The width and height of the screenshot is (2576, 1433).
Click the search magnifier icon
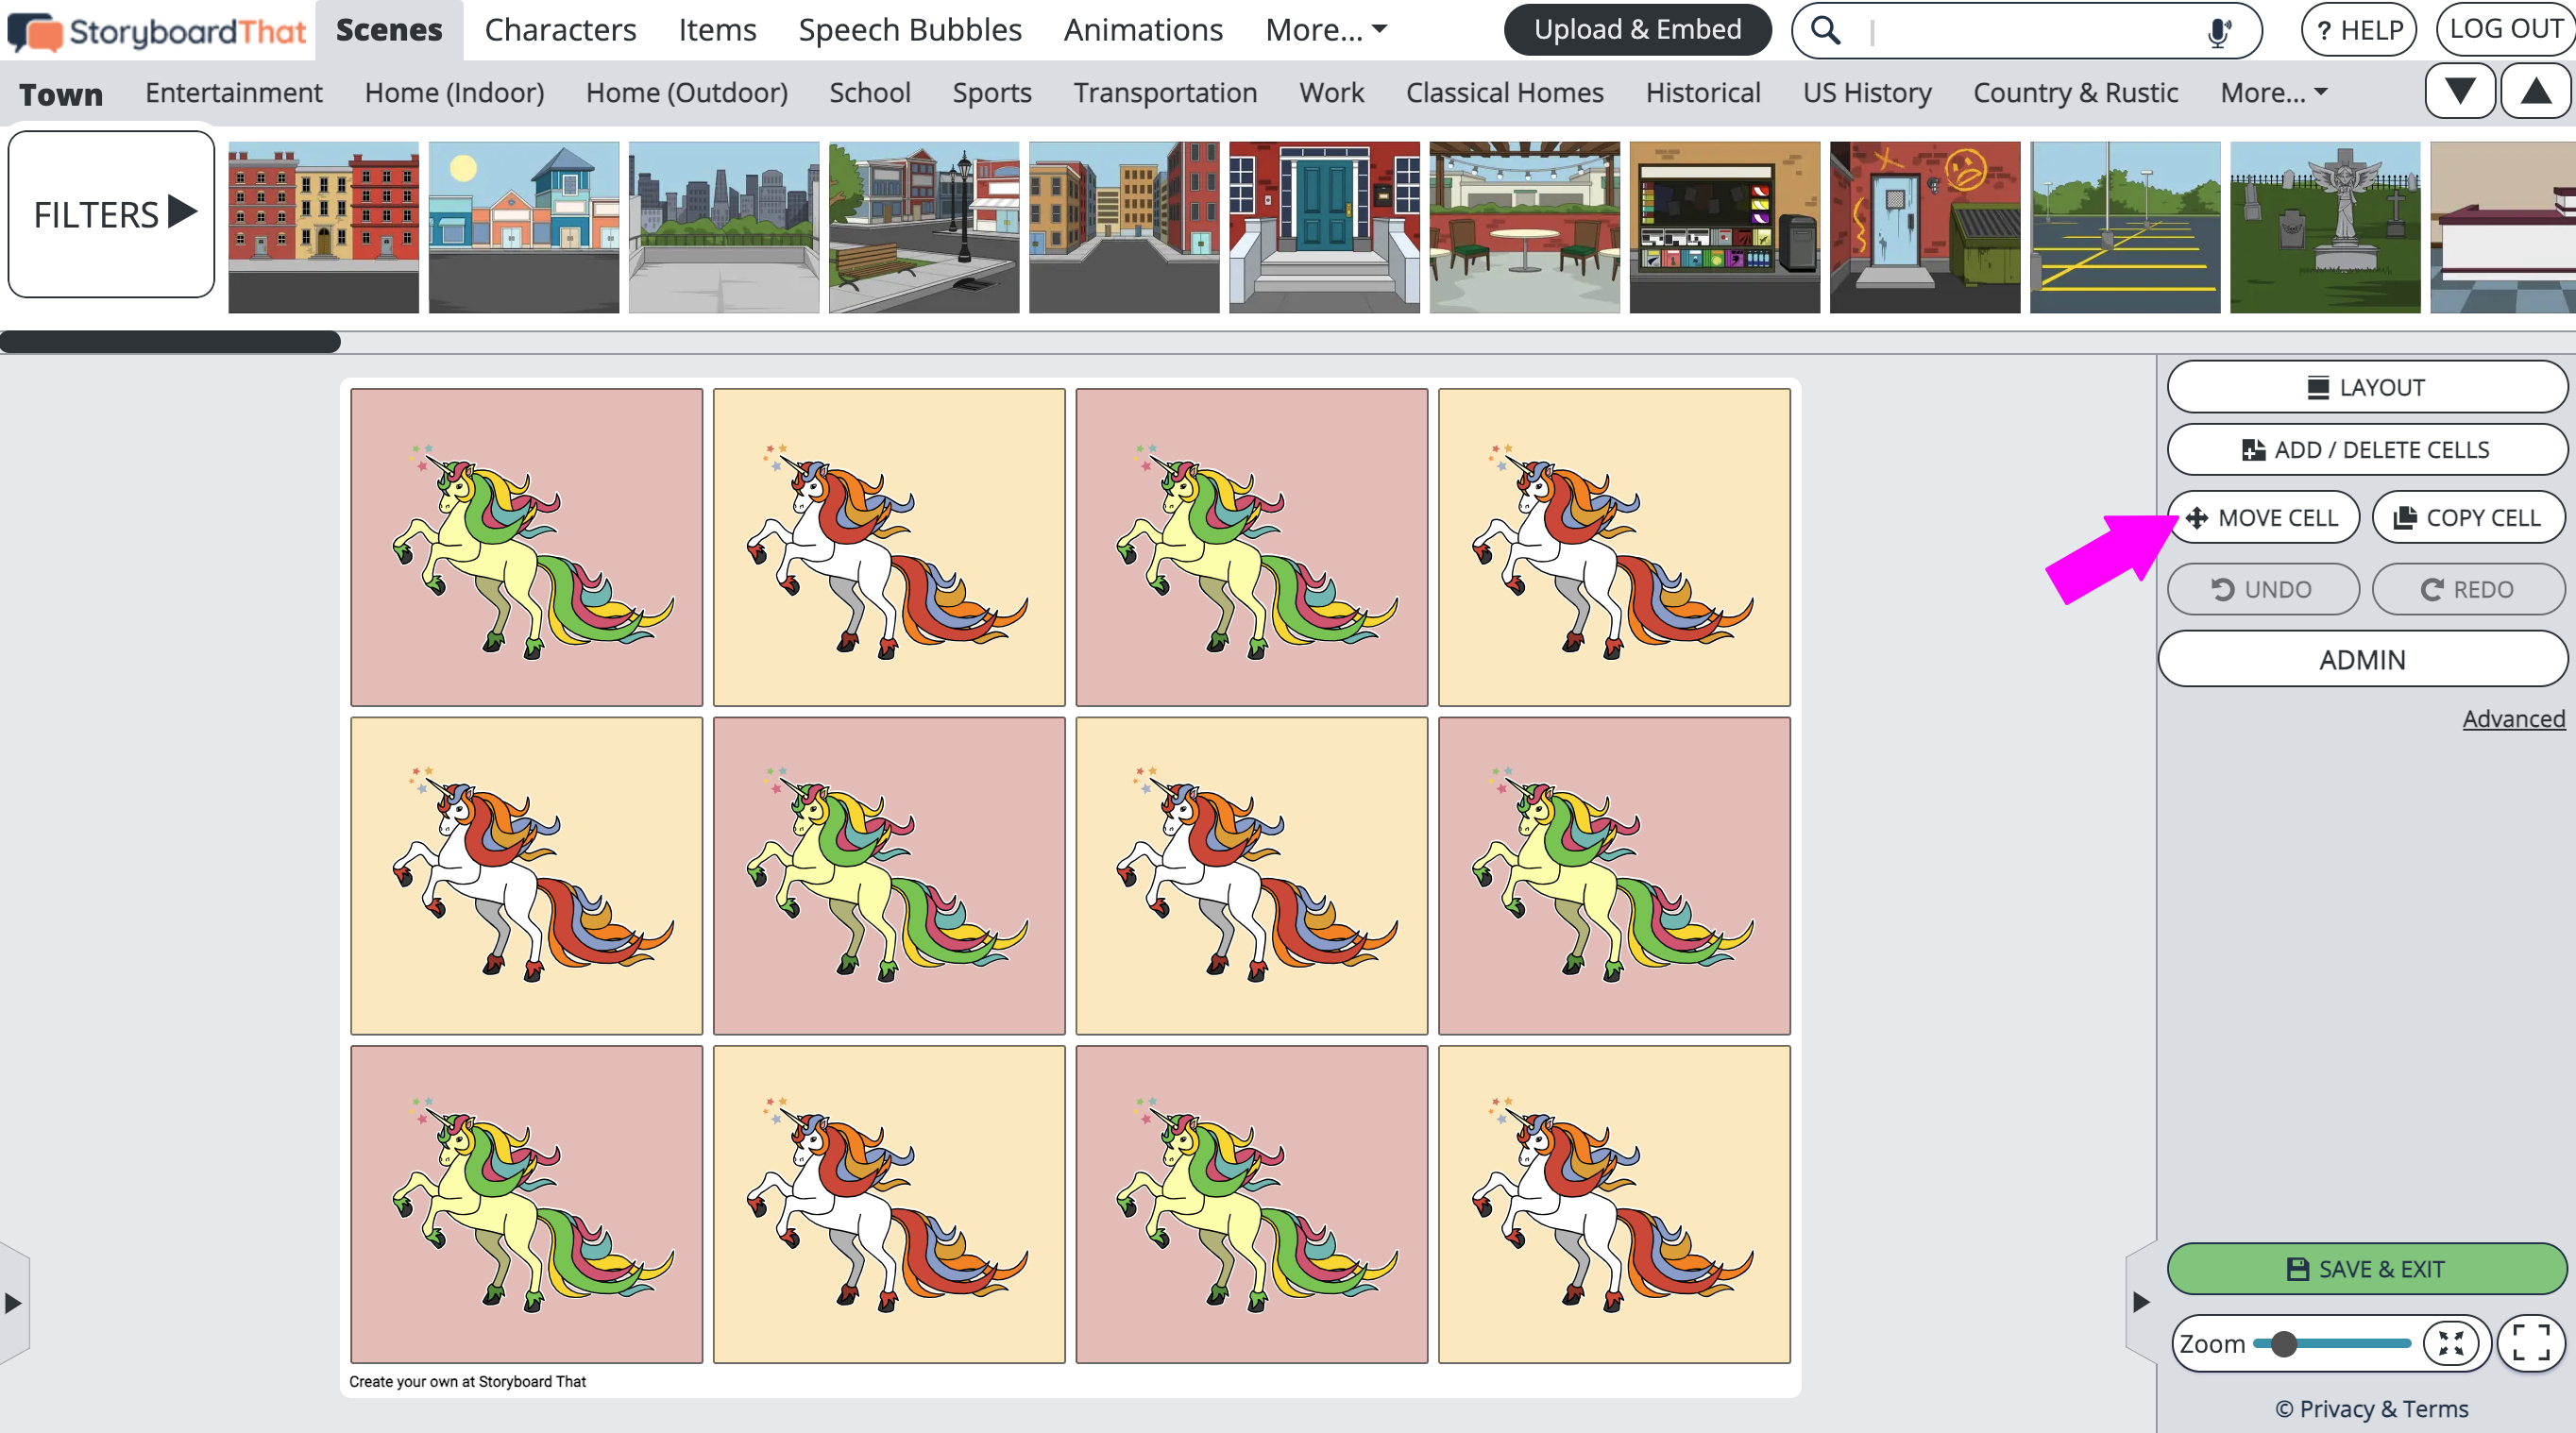(x=1825, y=31)
